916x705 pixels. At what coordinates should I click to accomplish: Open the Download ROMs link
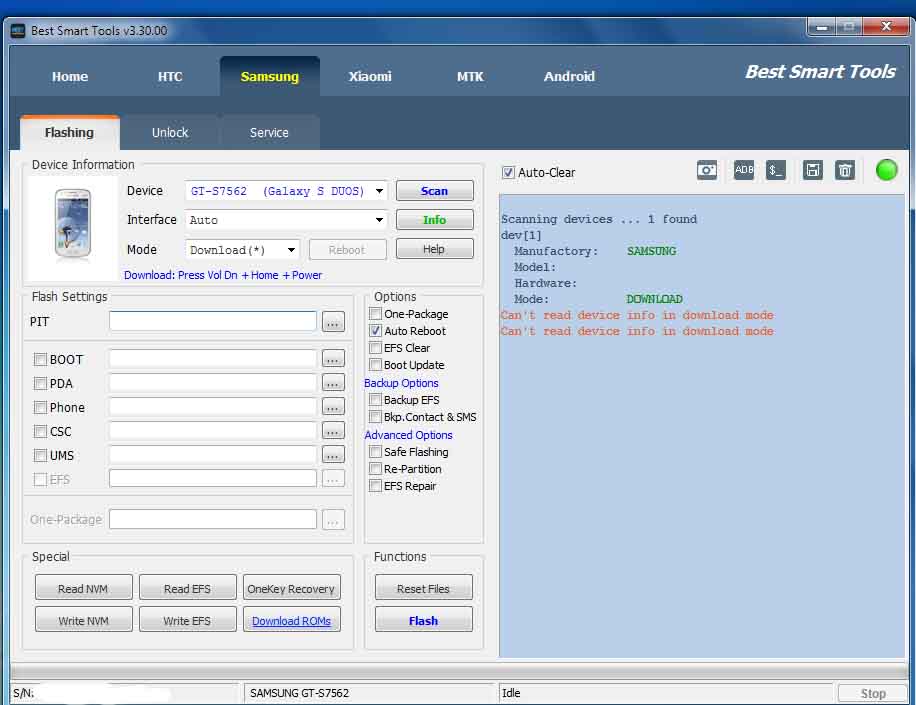(292, 620)
